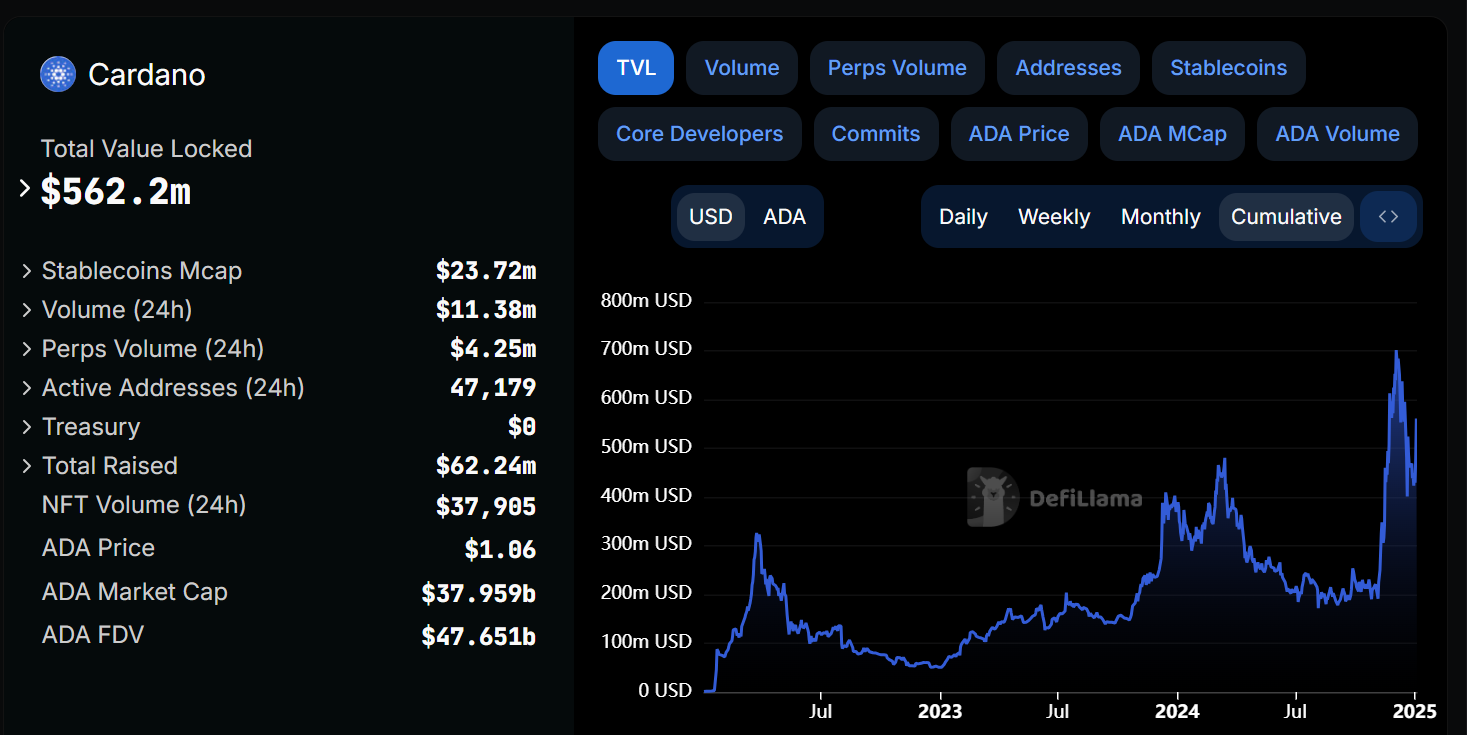
Task: Expand Active Addresses (24h) row
Action: [x=27, y=388]
